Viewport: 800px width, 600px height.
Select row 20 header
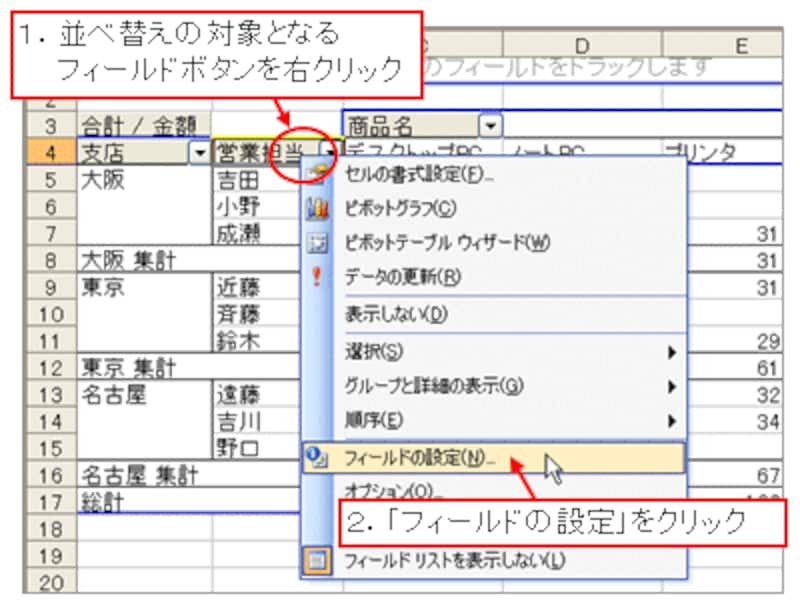(51, 583)
